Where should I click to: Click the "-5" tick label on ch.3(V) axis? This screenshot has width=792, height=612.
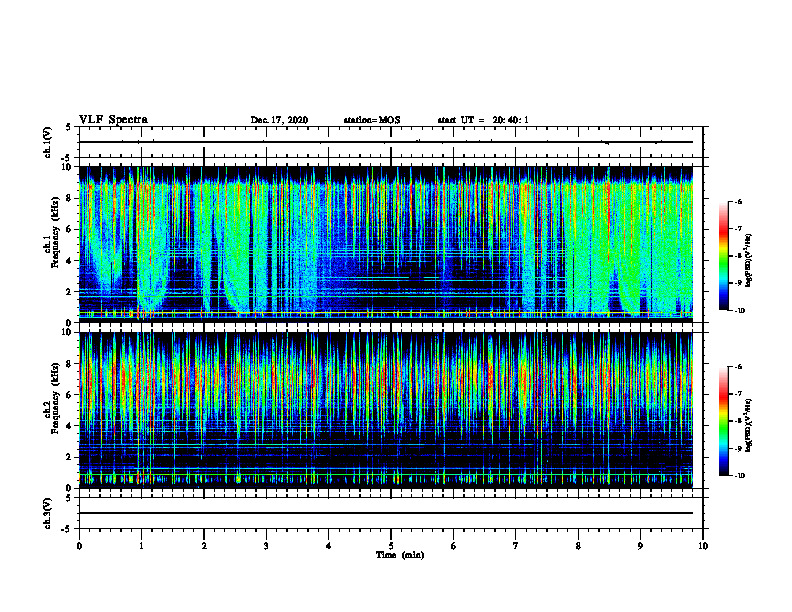pyautogui.click(x=68, y=529)
